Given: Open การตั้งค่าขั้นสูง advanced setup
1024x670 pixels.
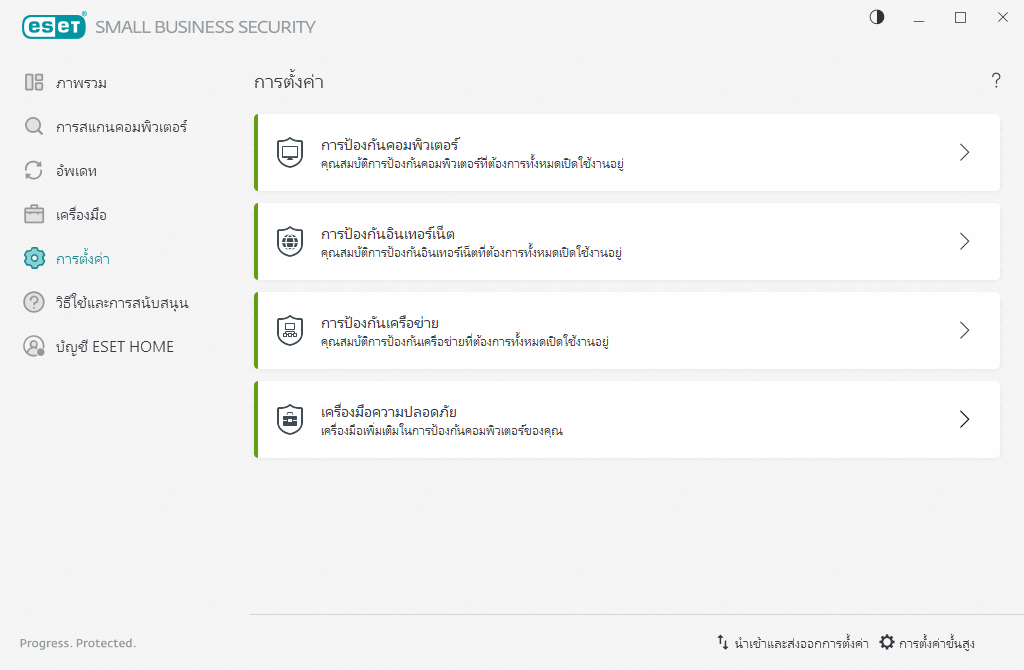Looking at the screenshot, I should 926,643.
